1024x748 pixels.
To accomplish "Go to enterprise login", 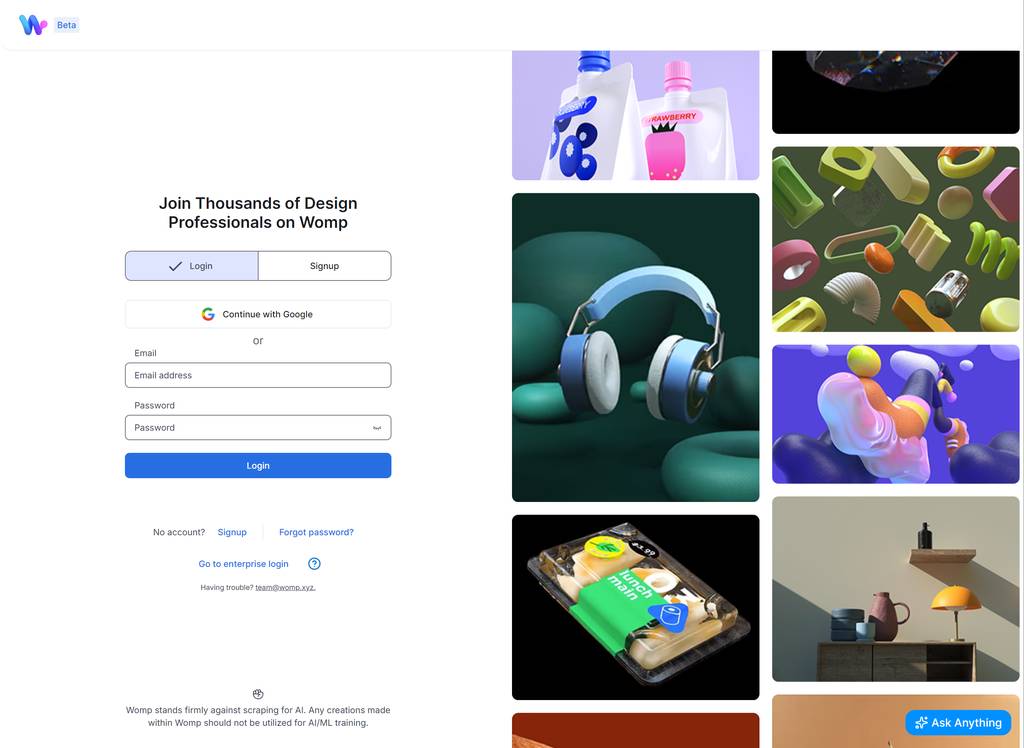I will [244, 564].
